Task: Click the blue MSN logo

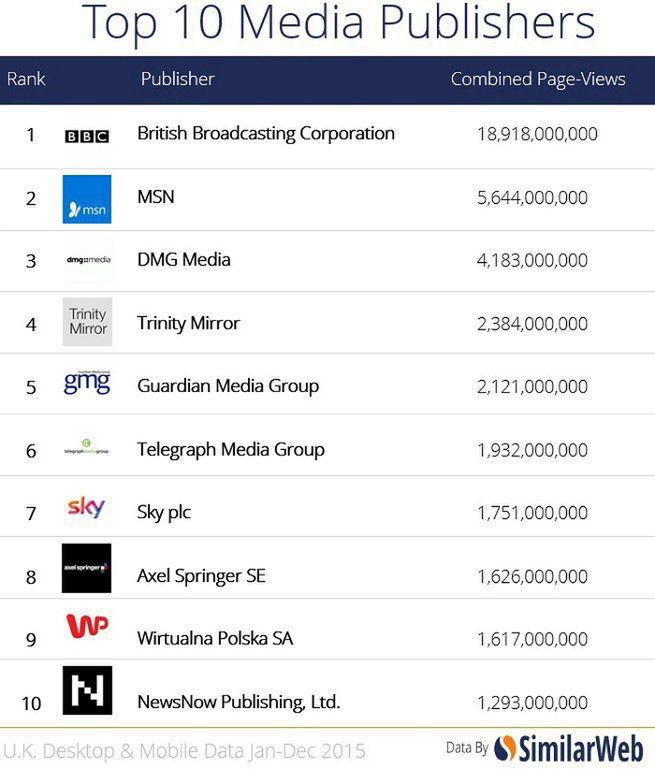Action: [x=86, y=199]
